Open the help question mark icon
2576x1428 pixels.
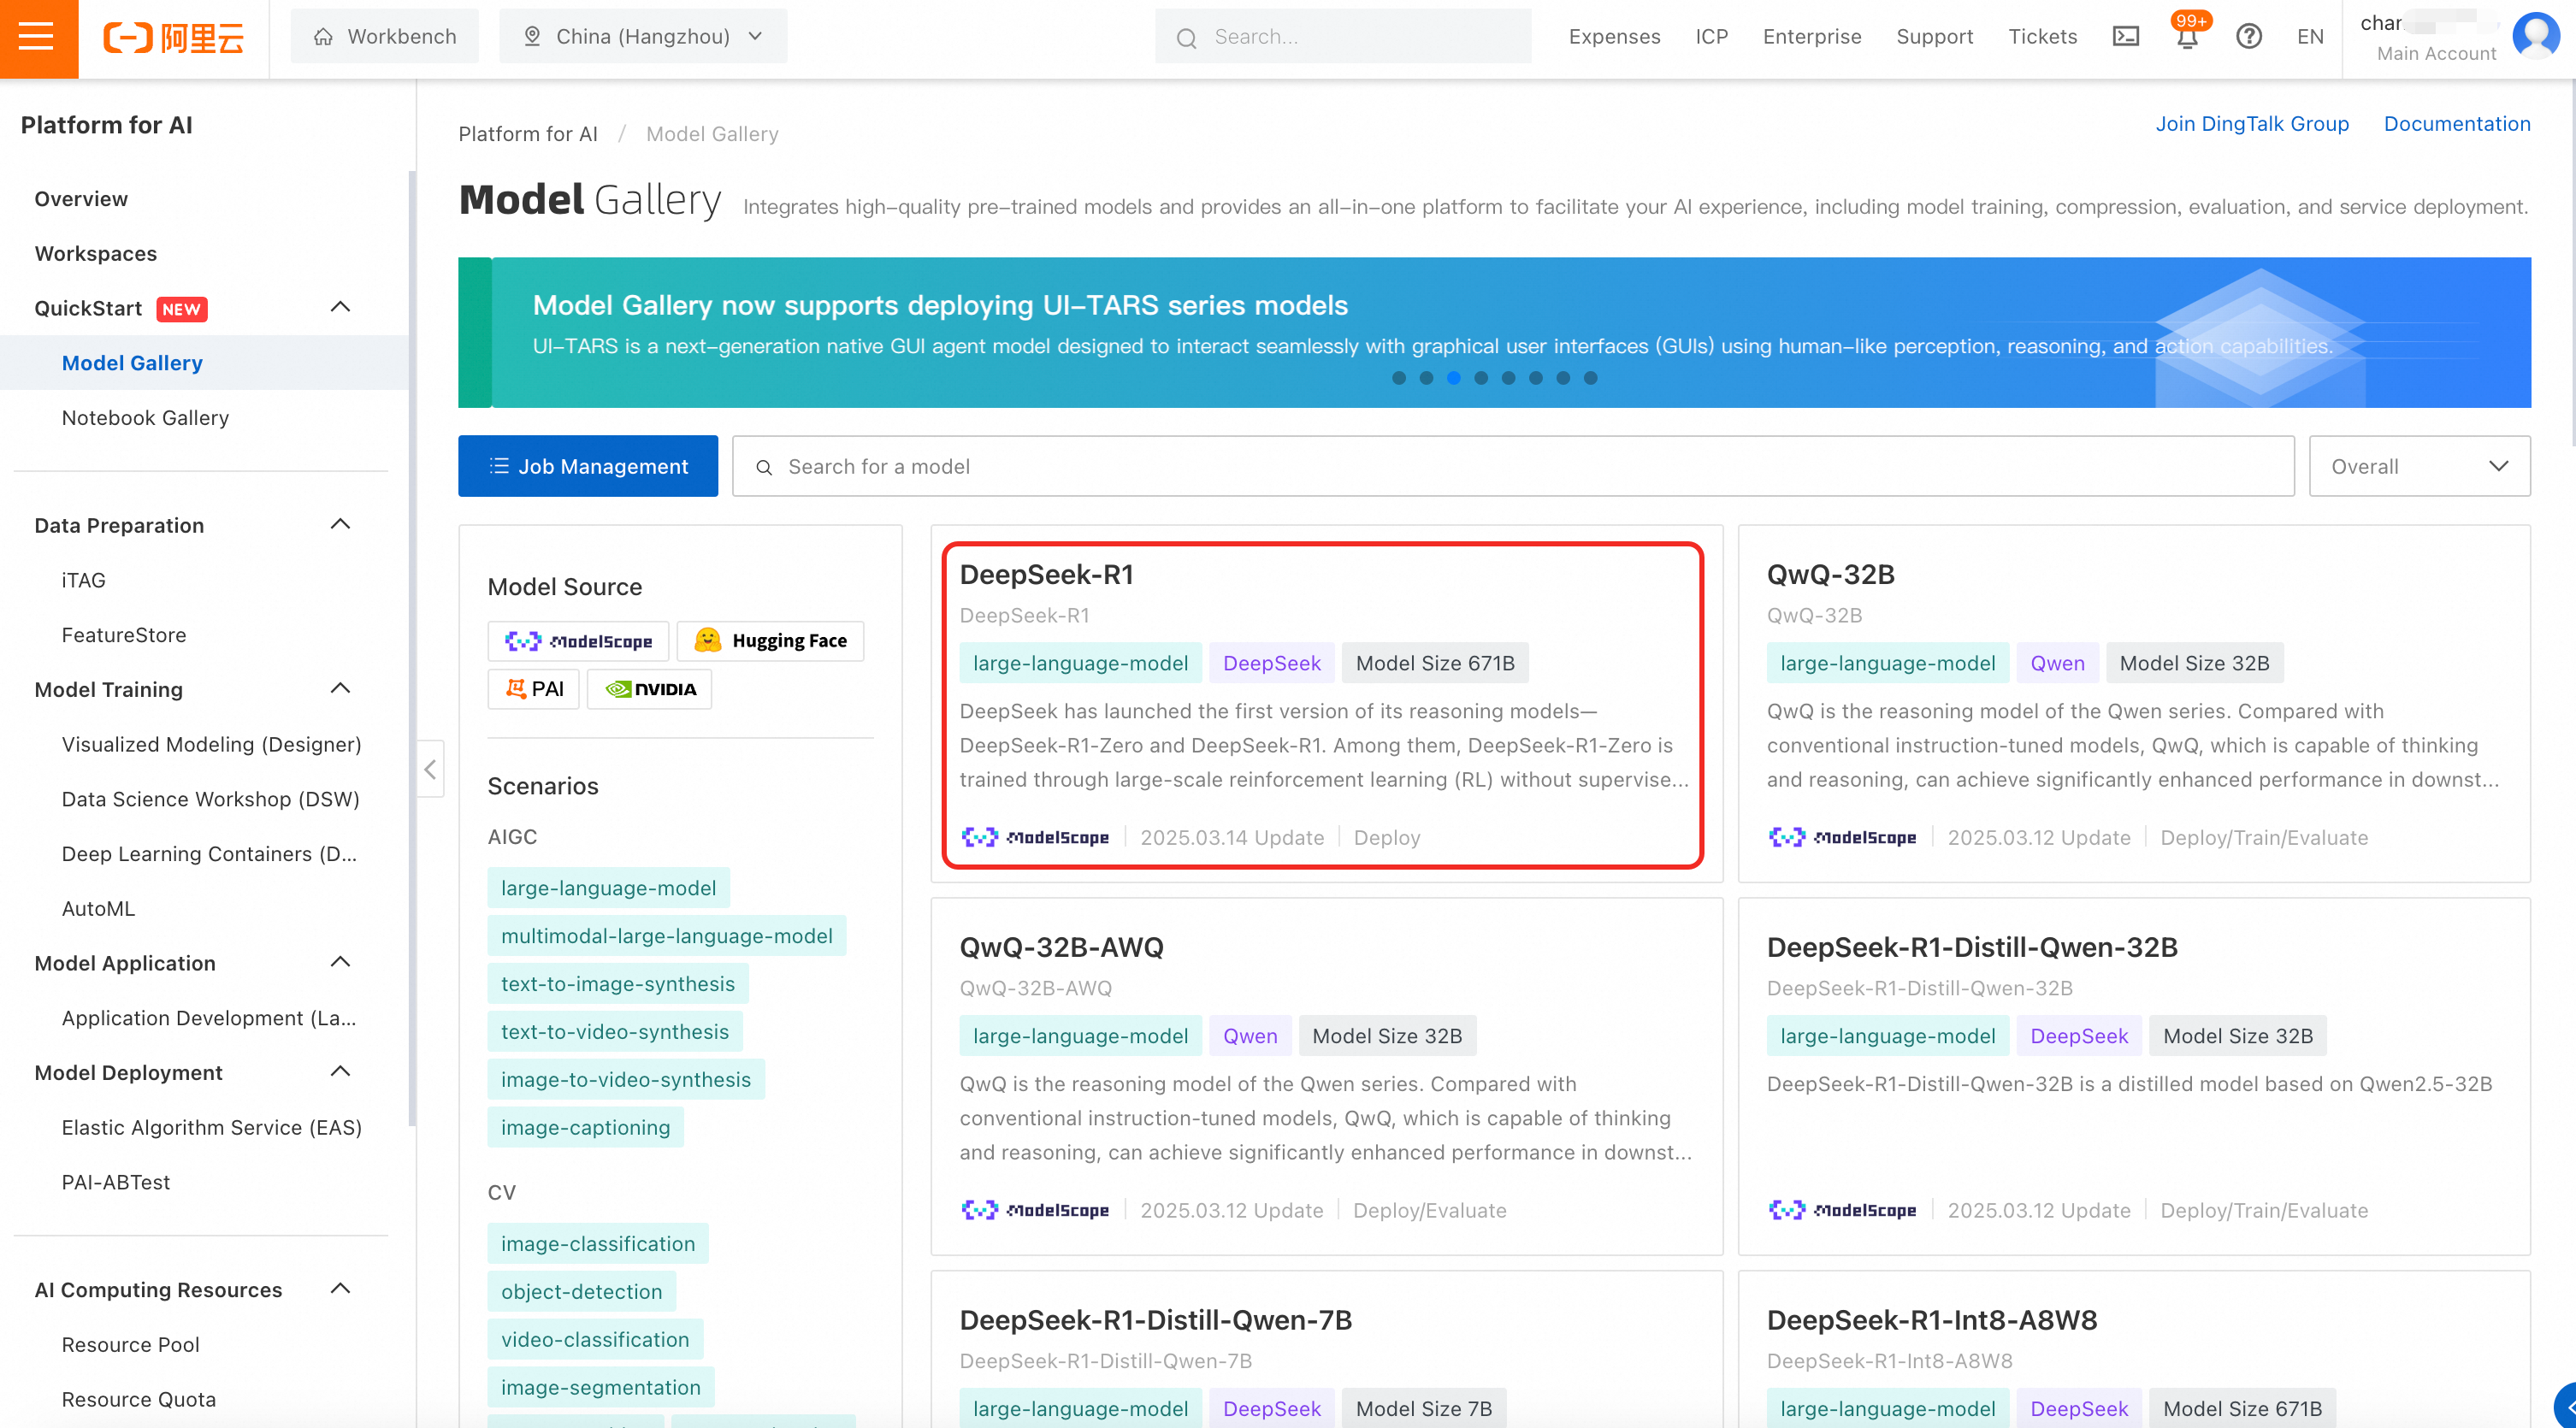(2248, 37)
